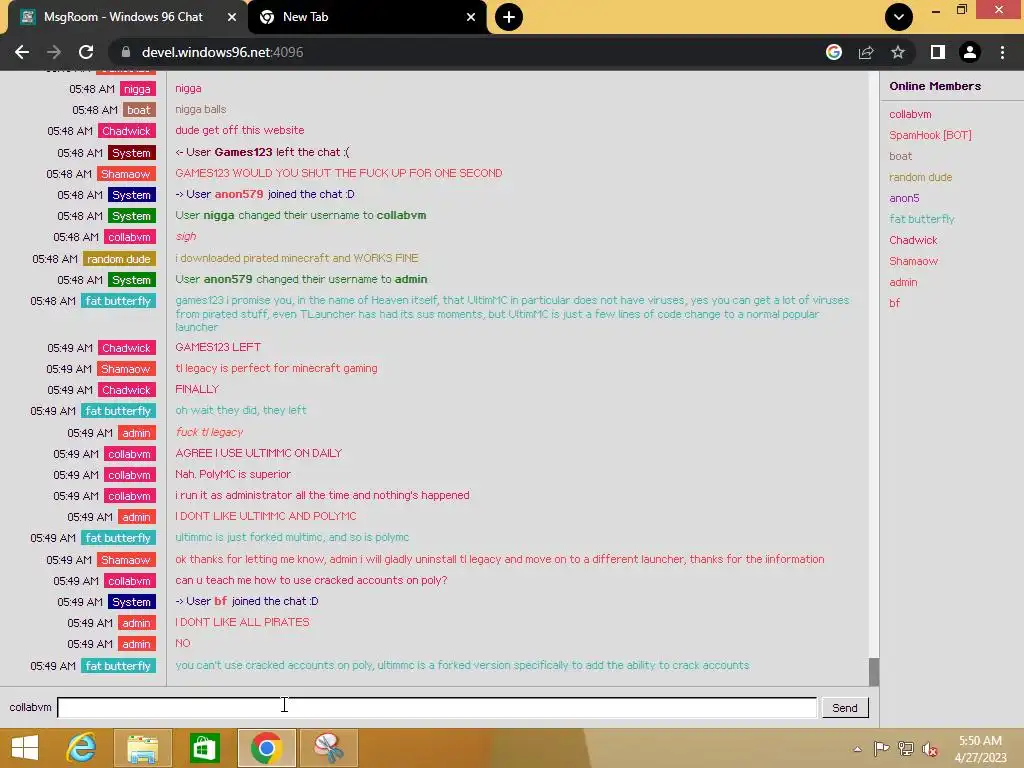This screenshot has height=768, width=1024.
Task: Show hidden tray icons arrow
Action: click(x=857, y=749)
